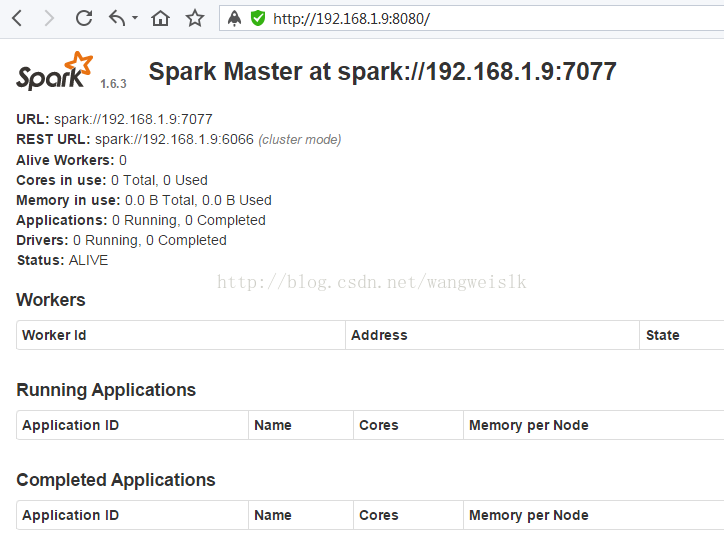Sort Running Applications by Application ID header
This screenshot has width=724, height=543.
coord(133,425)
